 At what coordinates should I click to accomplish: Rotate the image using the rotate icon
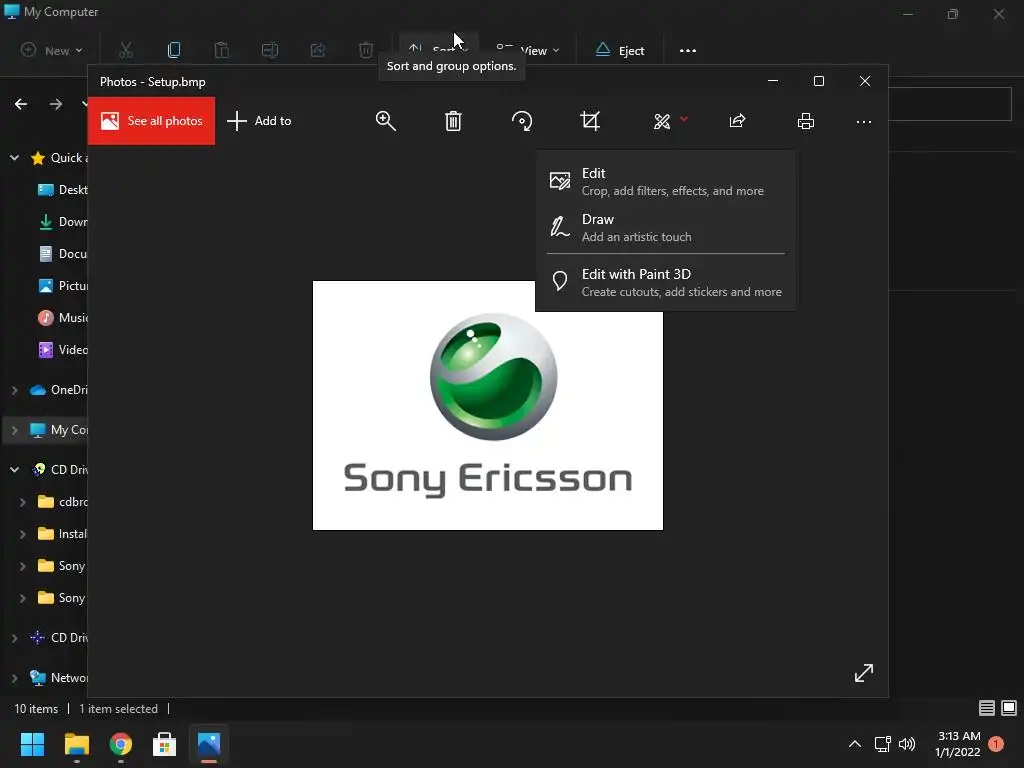pos(522,121)
